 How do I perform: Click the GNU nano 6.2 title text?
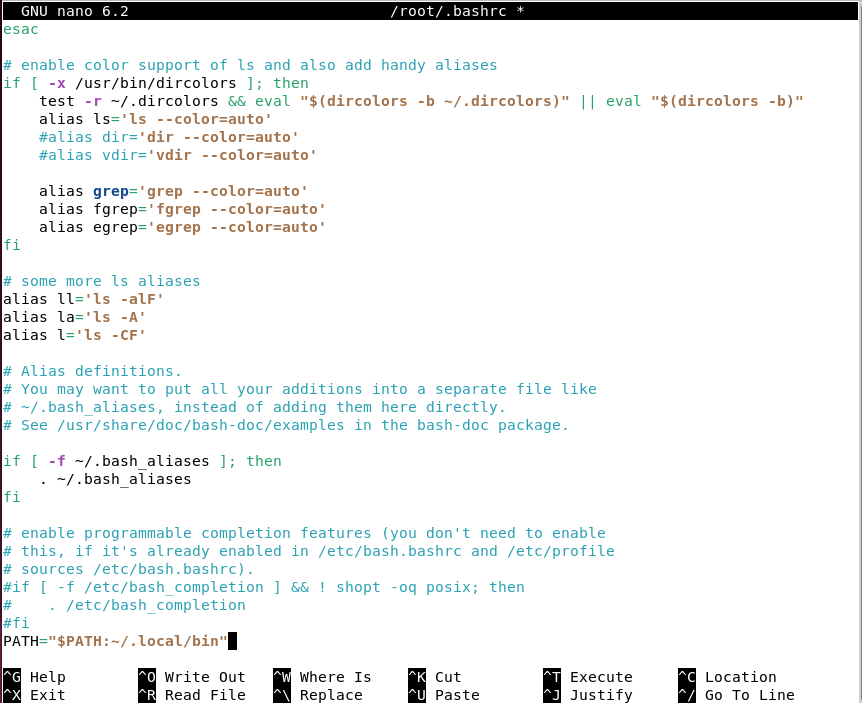(75, 11)
